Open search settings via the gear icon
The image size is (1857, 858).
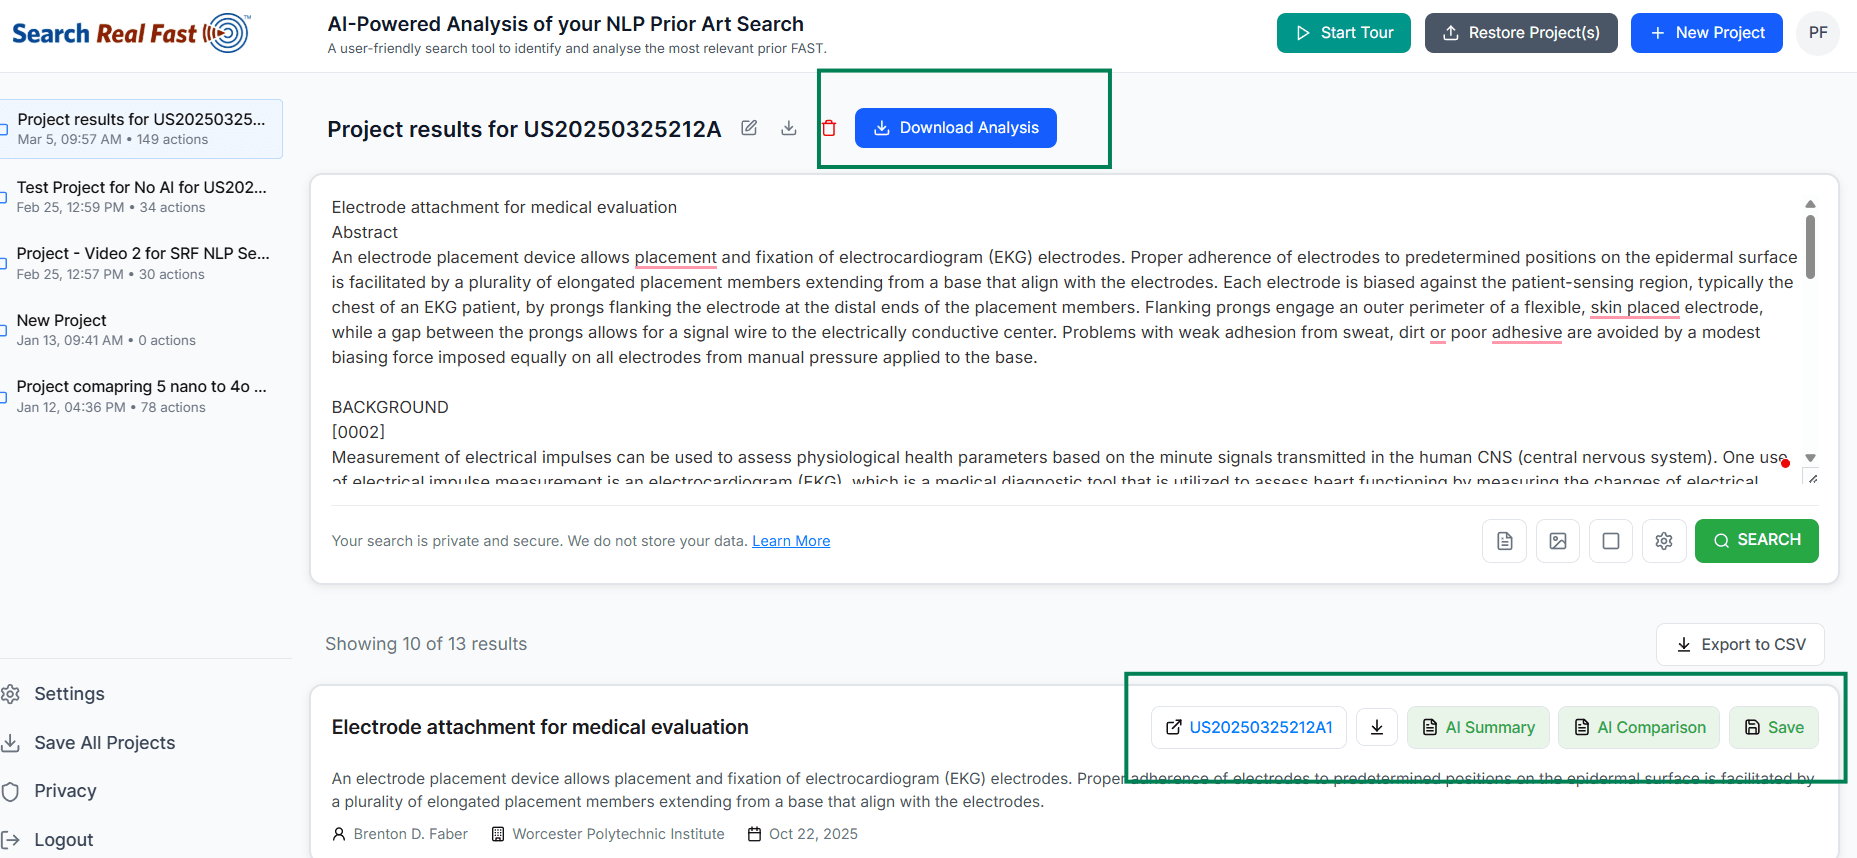click(x=1664, y=540)
